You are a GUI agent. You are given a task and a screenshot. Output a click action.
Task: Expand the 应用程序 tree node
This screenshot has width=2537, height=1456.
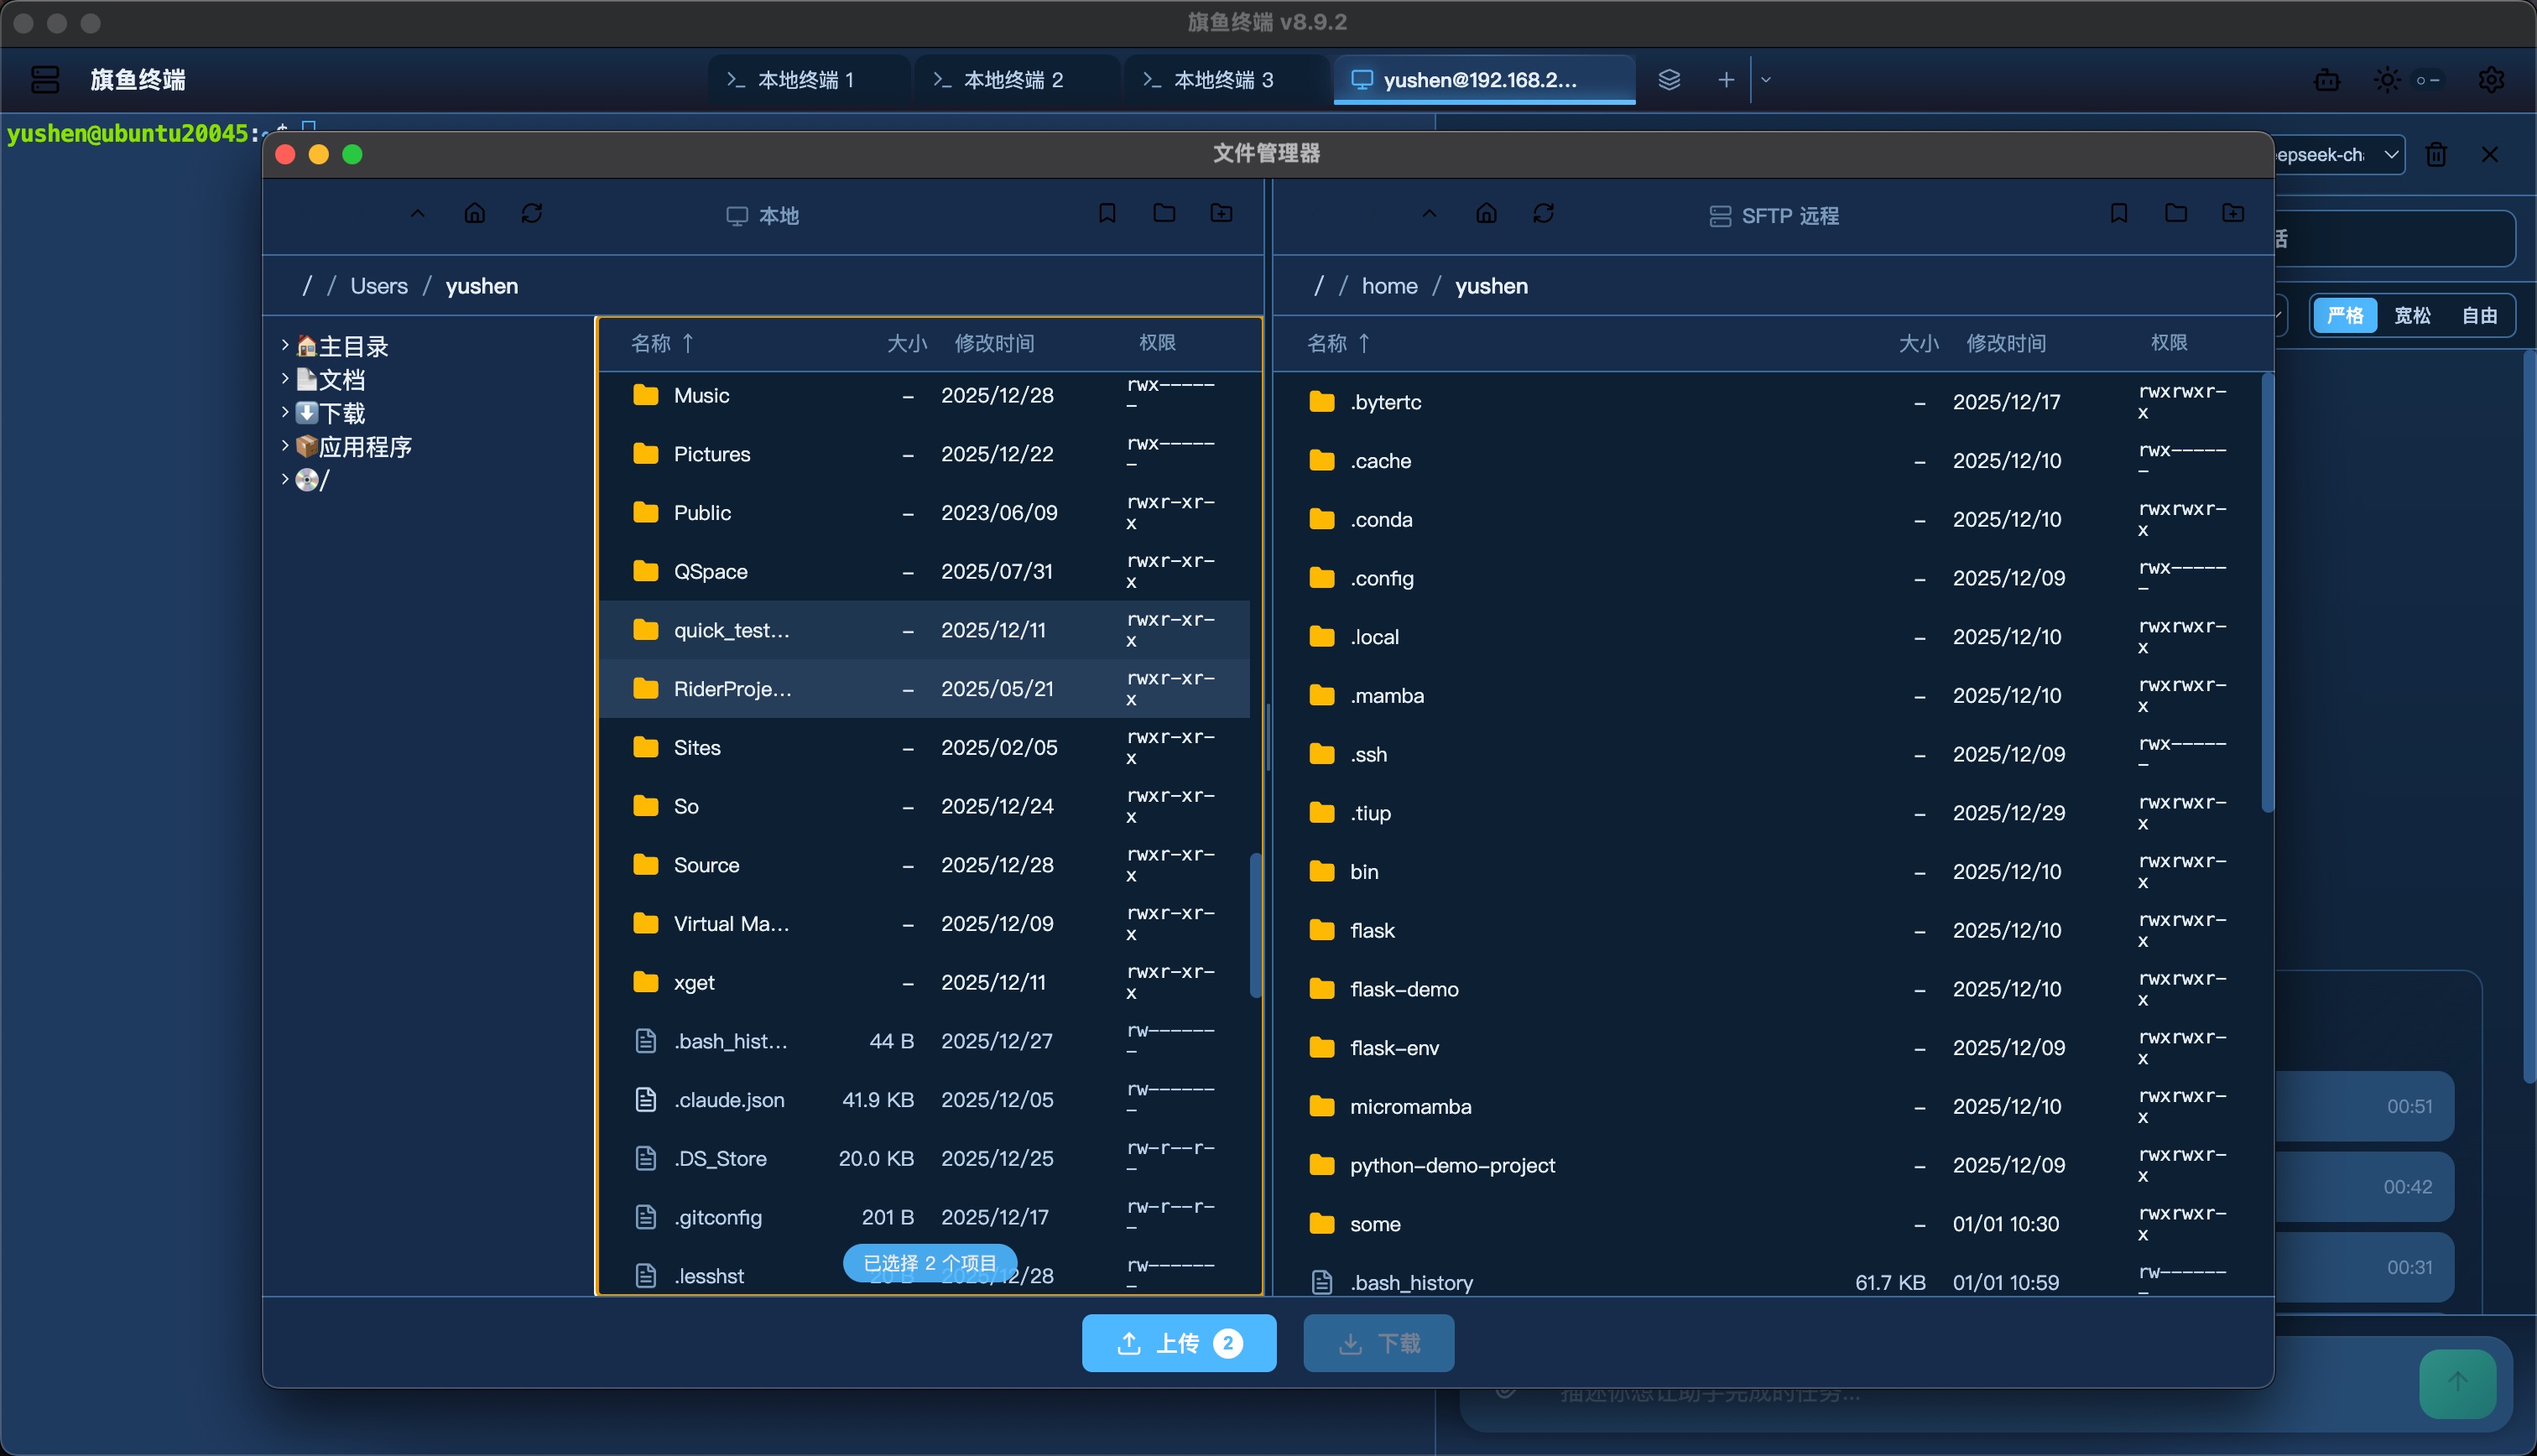(x=285, y=446)
